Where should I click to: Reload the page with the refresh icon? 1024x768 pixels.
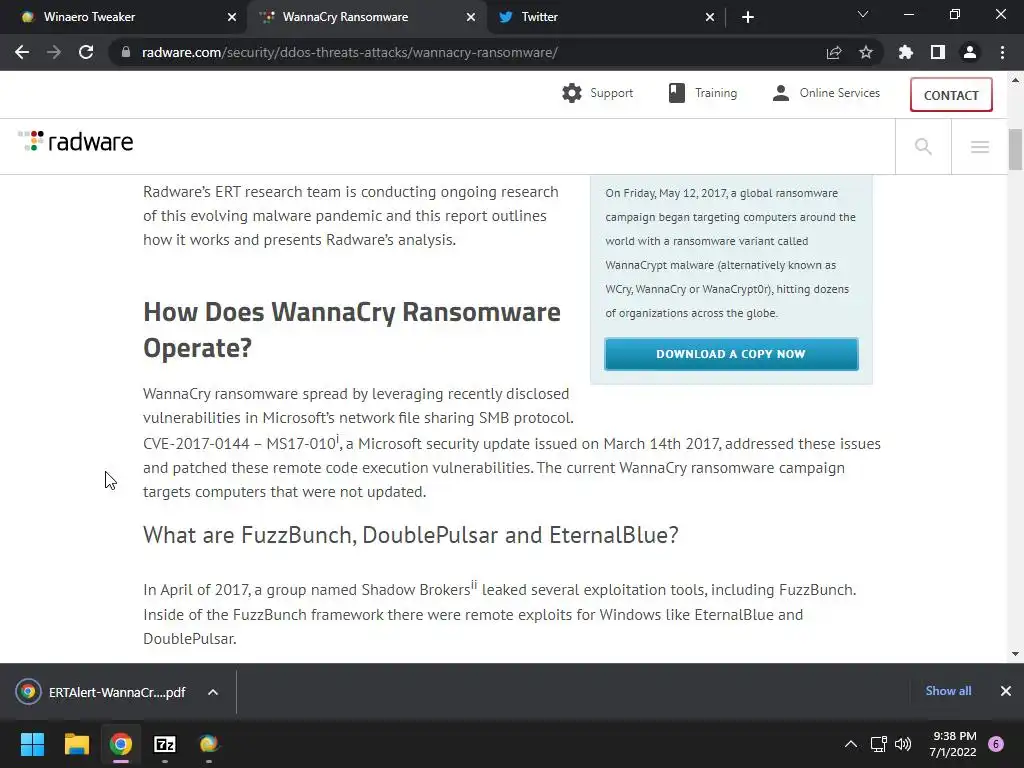pyautogui.click(x=86, y=52)
